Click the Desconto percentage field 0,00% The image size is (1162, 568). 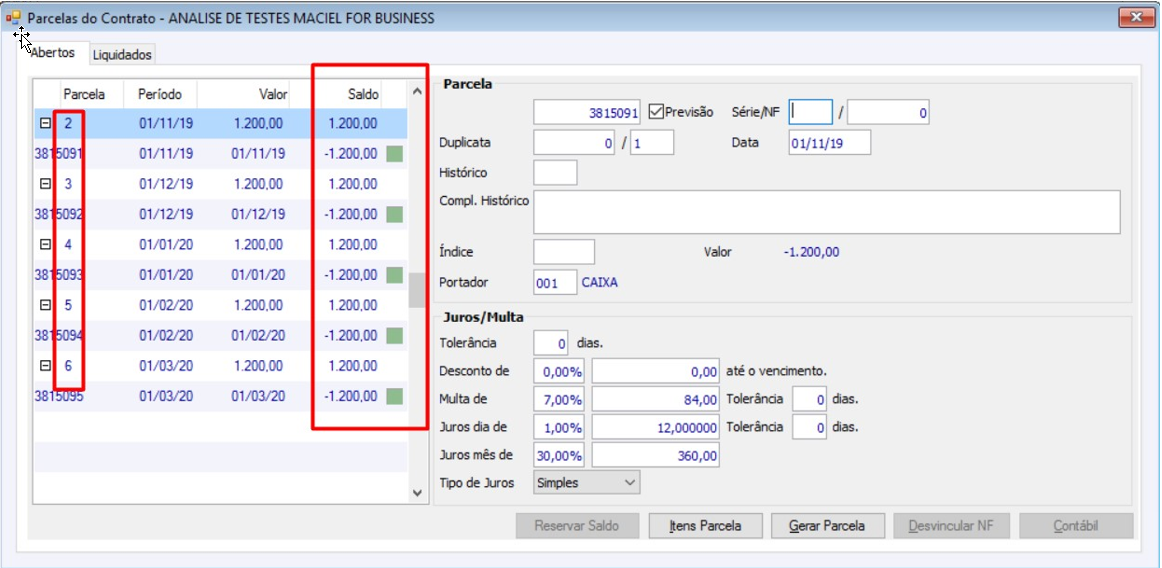coord(559,370)
